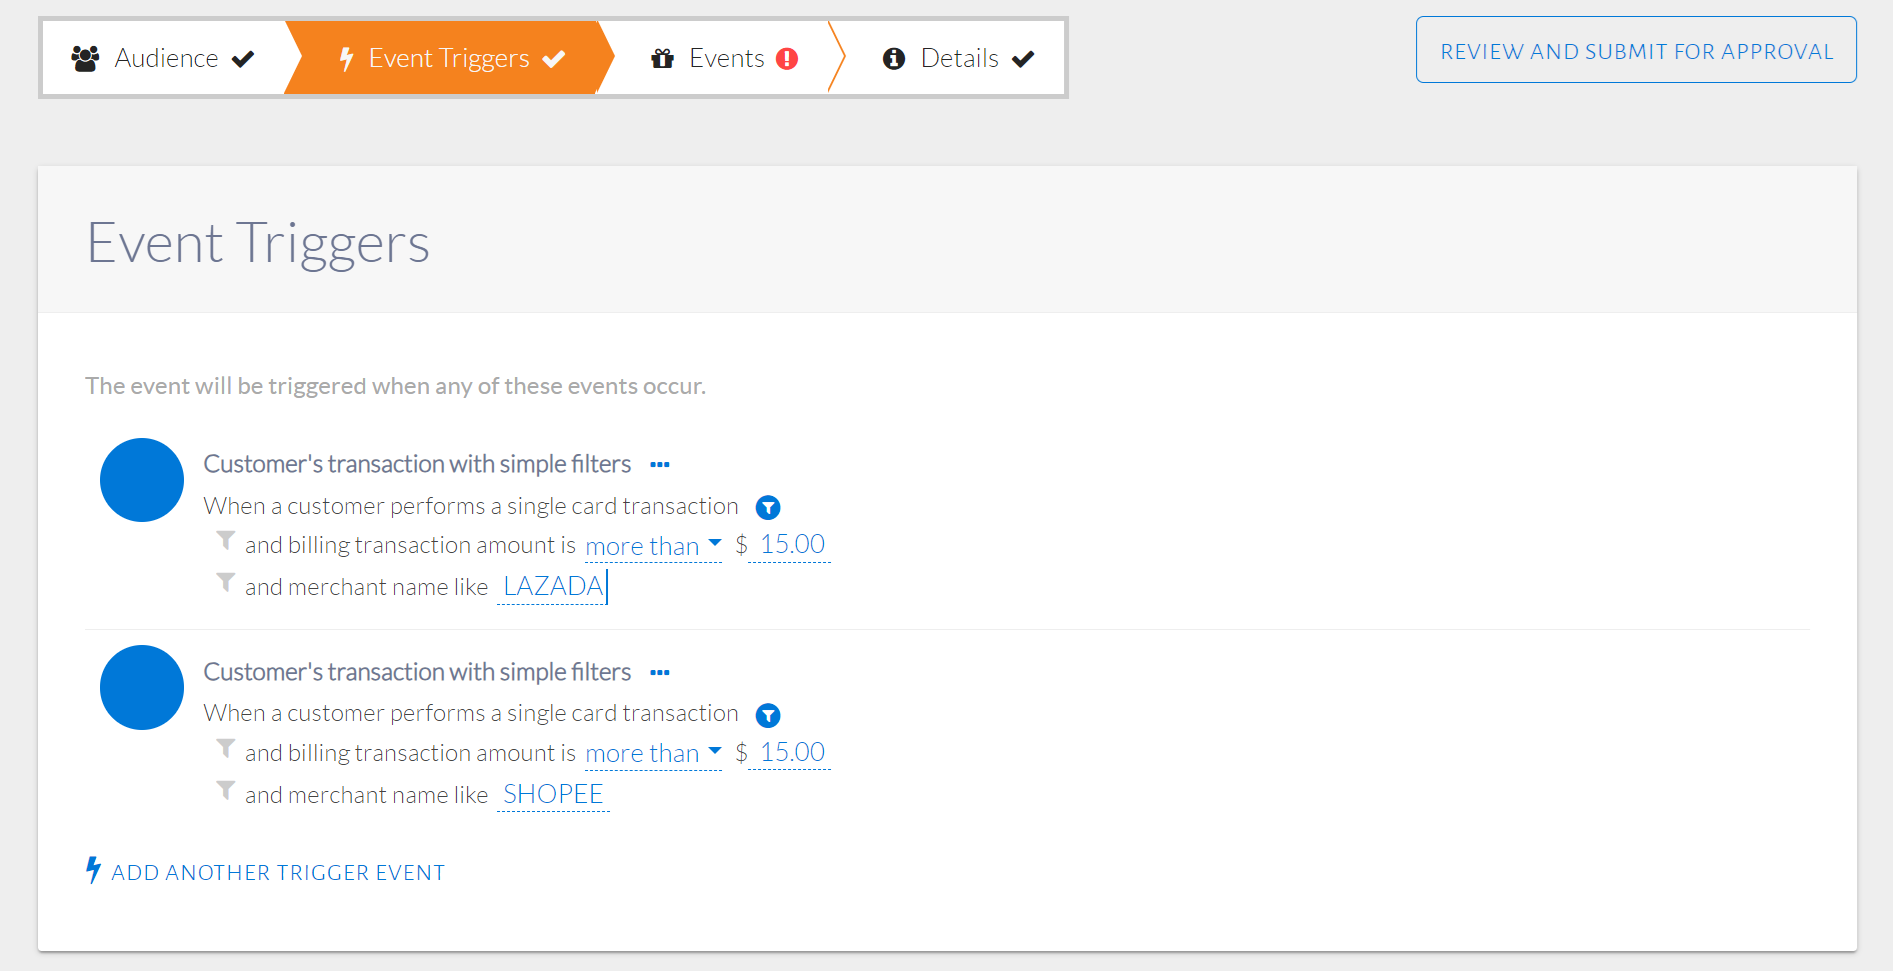Viewport: 1893px width, 976px height.
Task: Click the blue filter icon on the SHOPEE trigger
Action: [768, 715]
